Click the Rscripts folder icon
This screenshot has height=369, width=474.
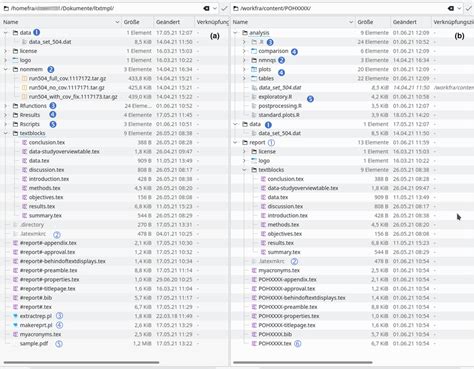15,124
